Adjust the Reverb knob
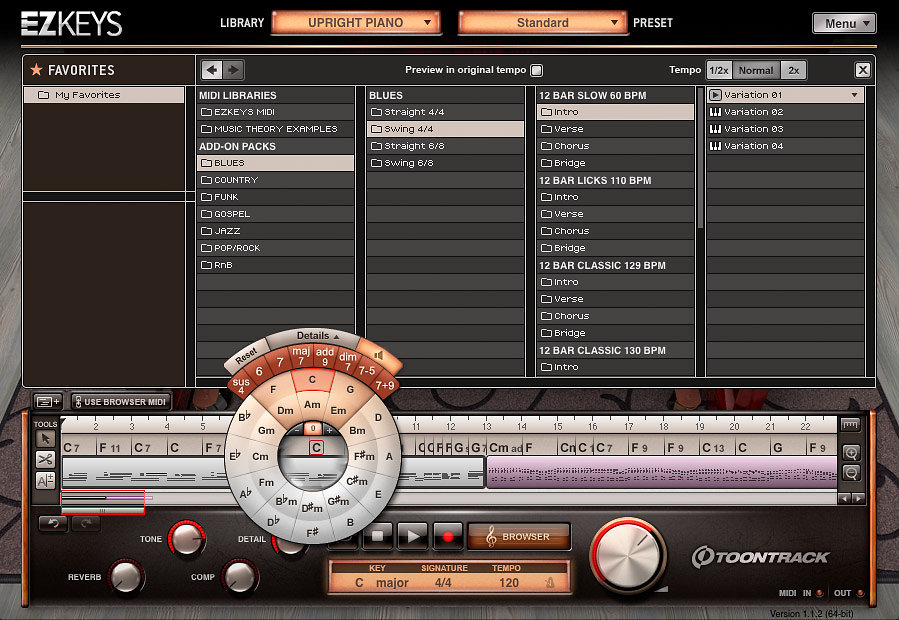 [x=126, y=576]
